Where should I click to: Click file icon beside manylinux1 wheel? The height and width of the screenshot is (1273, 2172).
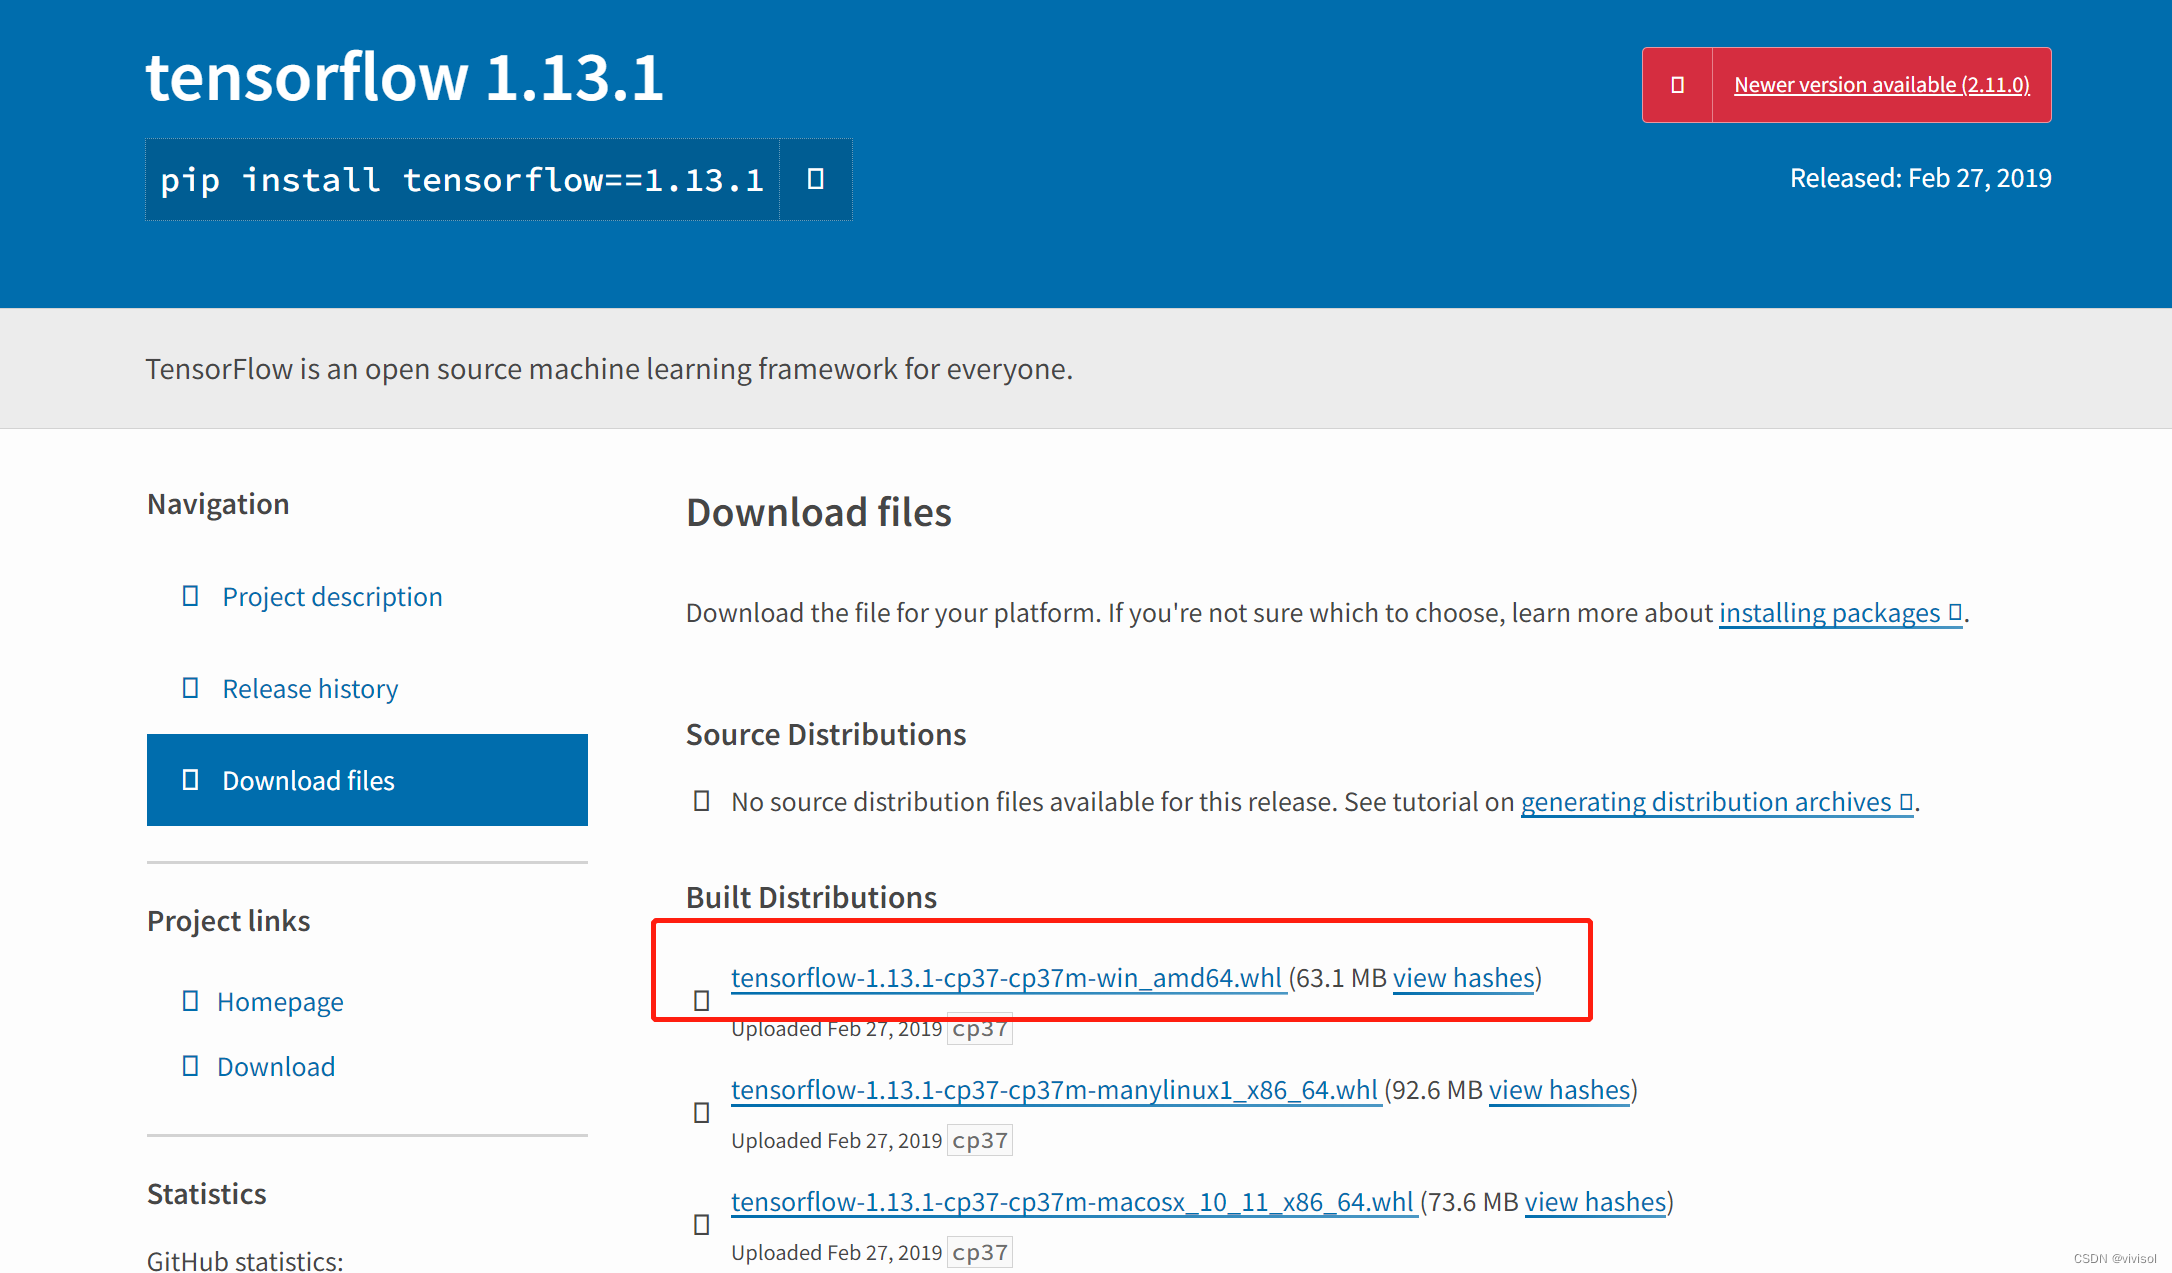click(701, 1113)
